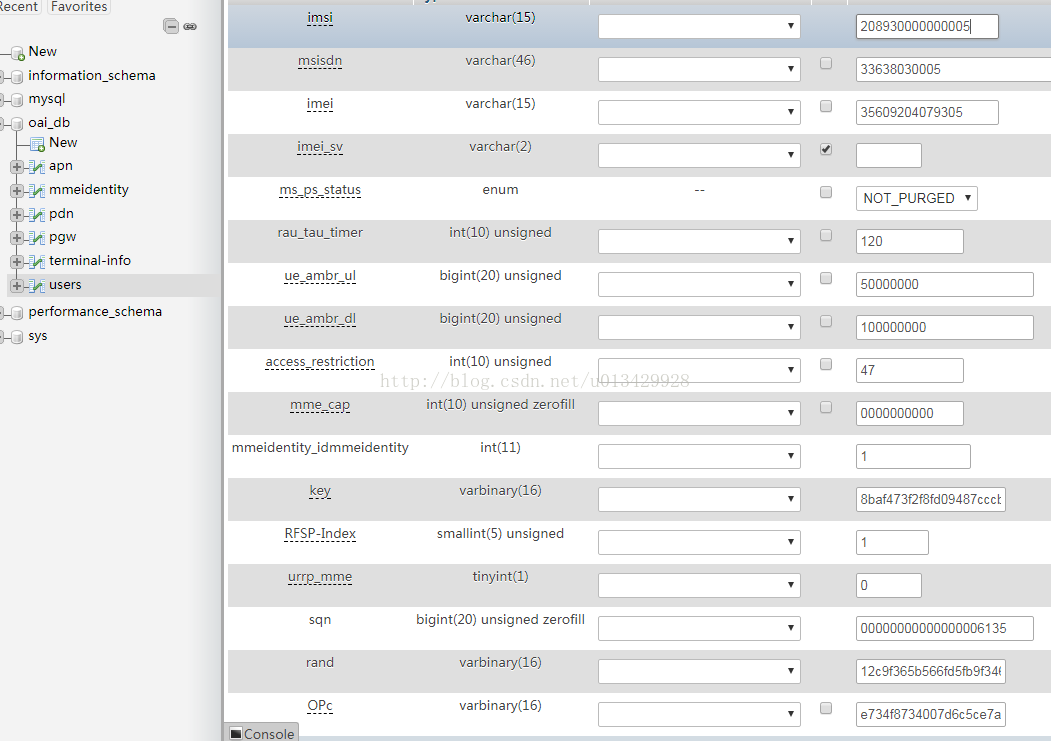
Task: Expand the users table tree node
Action: click(17, 286)
